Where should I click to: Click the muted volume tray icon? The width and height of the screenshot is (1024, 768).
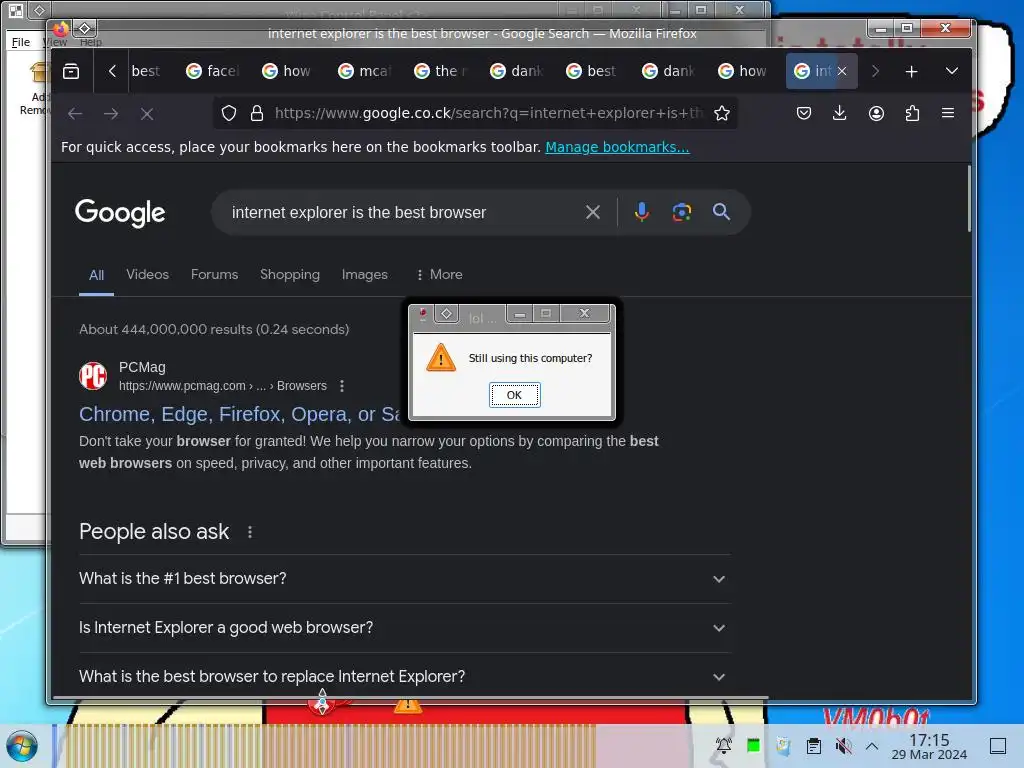pos(843,746)
